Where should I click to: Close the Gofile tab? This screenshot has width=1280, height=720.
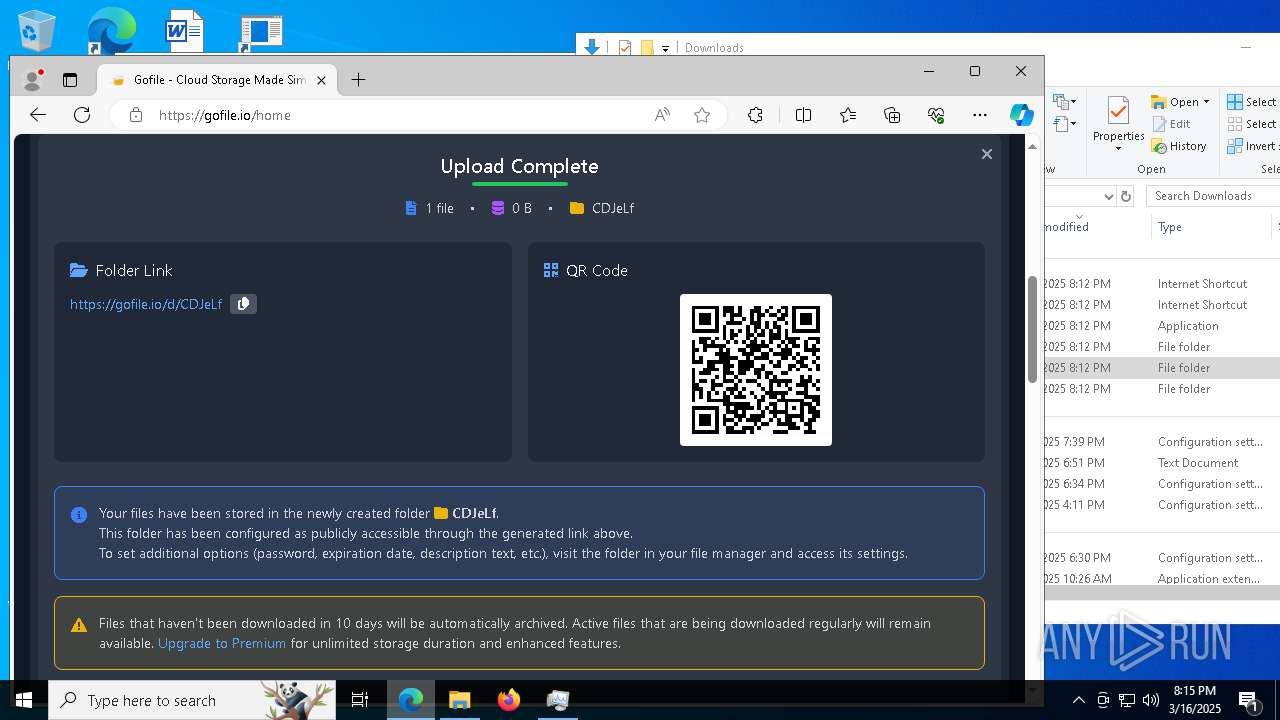click(x=322, y=80)
